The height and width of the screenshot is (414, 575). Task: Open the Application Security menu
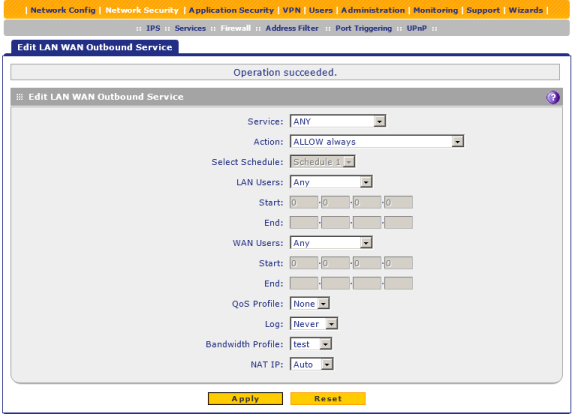[231, 10]
